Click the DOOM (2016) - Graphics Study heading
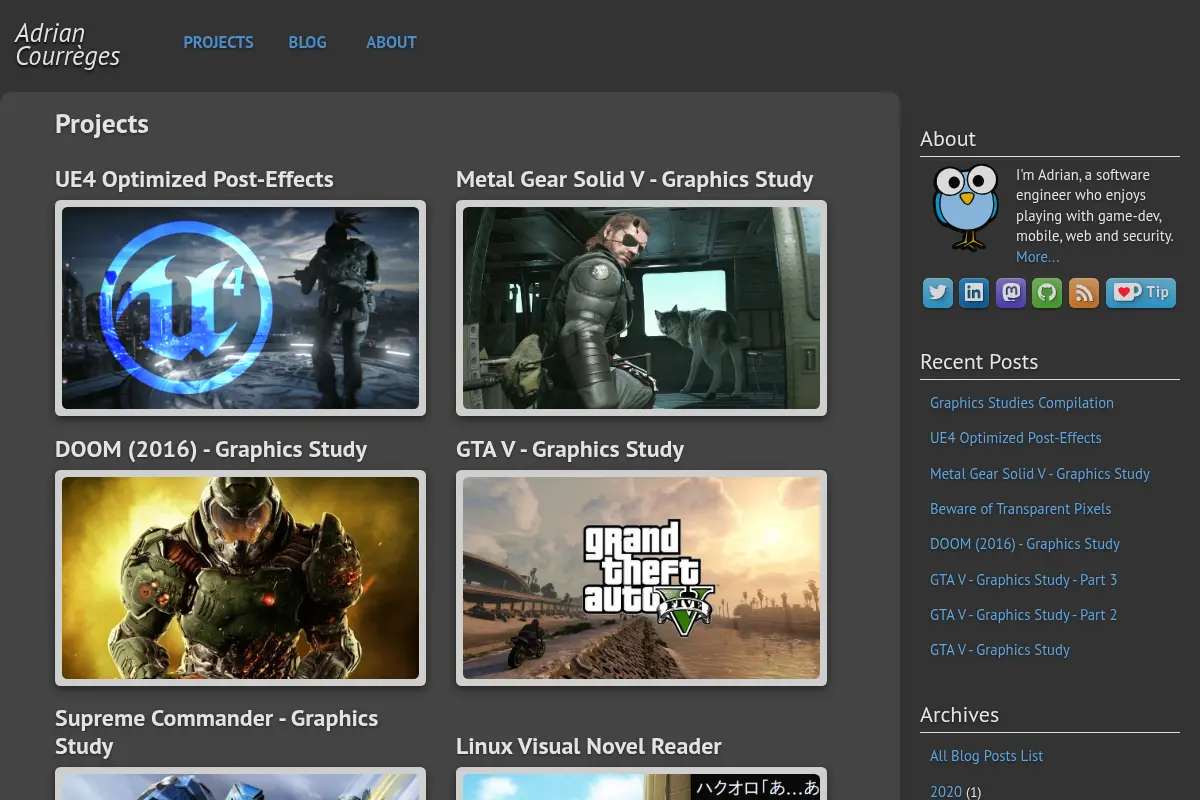 tap(211, 450)
